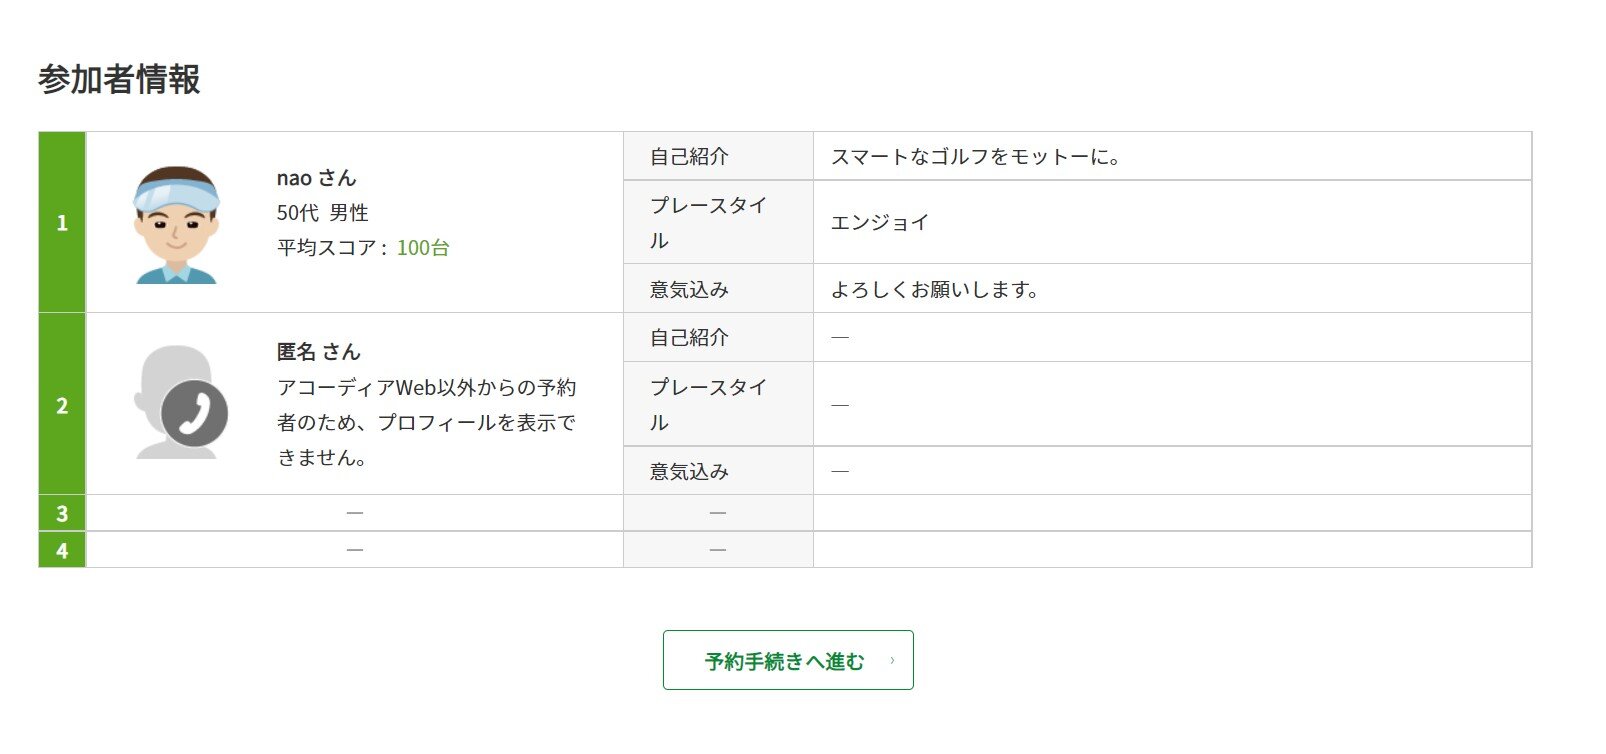1606x754 pixels.
Task: Click nao's 自己紹介 label cell
Action: pos(689,157)
